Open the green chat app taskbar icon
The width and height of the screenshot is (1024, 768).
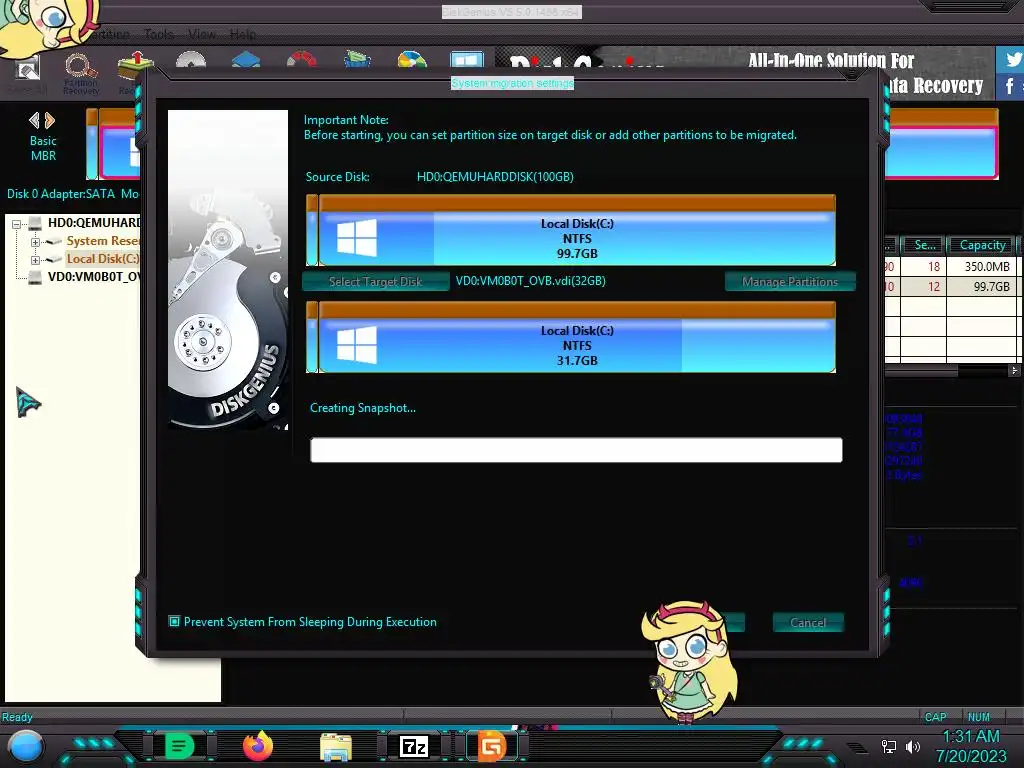coord(179,746)
